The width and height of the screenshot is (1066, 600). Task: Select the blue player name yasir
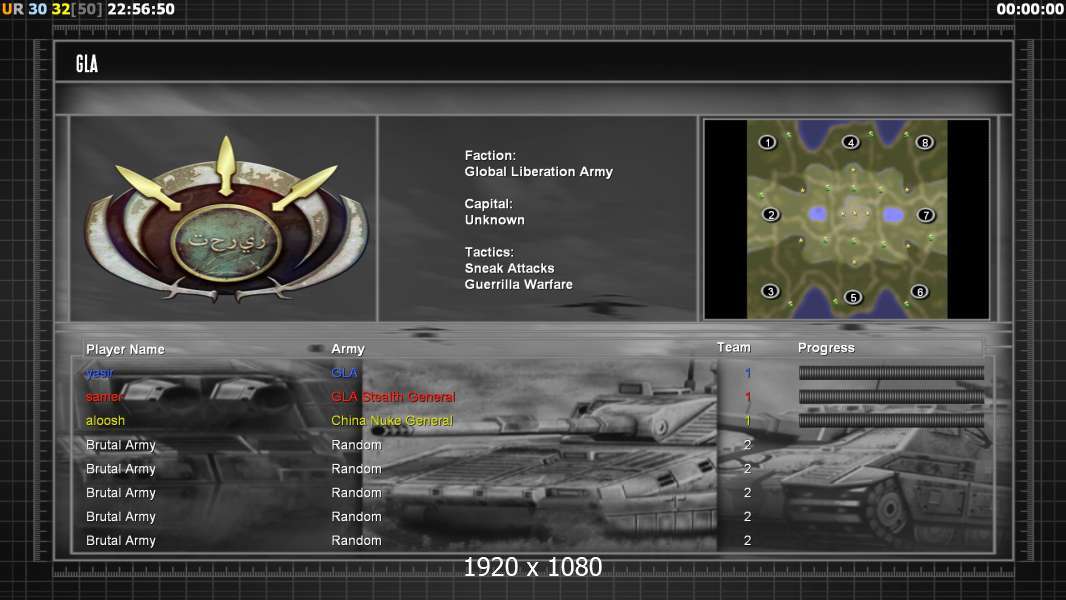(x=99, y=373)
